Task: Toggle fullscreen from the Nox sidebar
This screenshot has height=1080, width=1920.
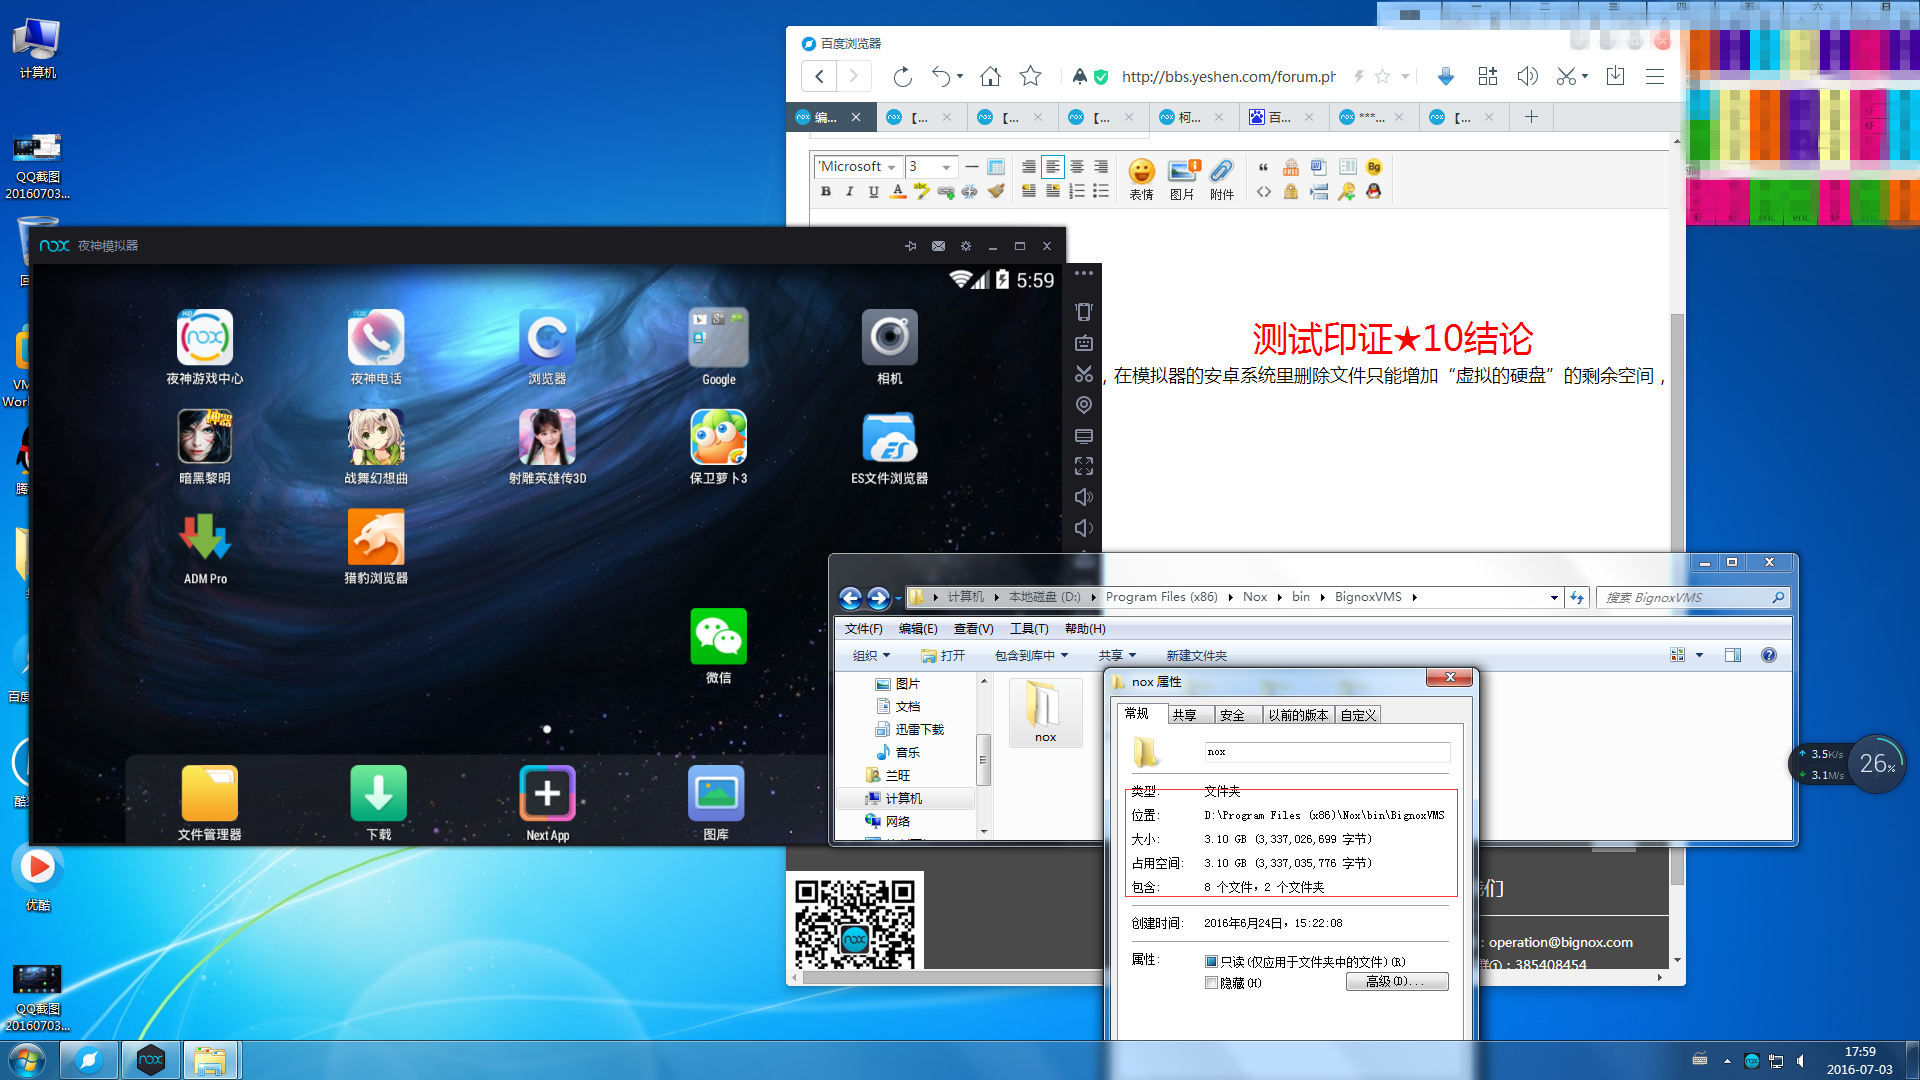Action: [1084, 466]
